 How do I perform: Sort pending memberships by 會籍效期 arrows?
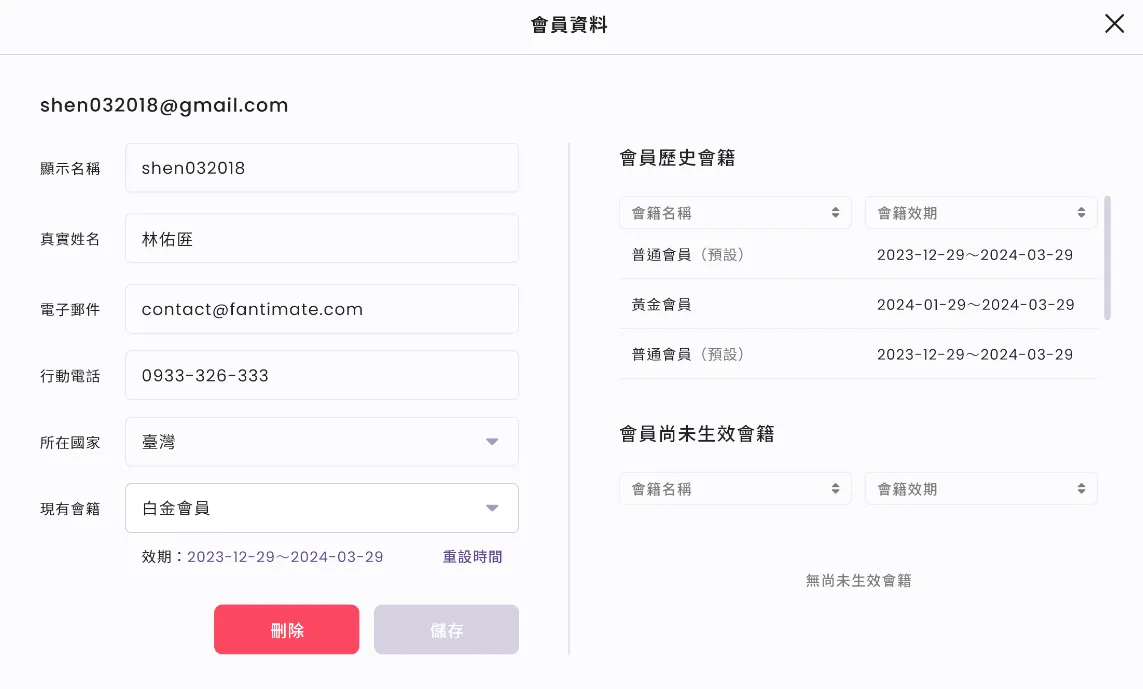pyautogui.click(x=1081, y=488)
